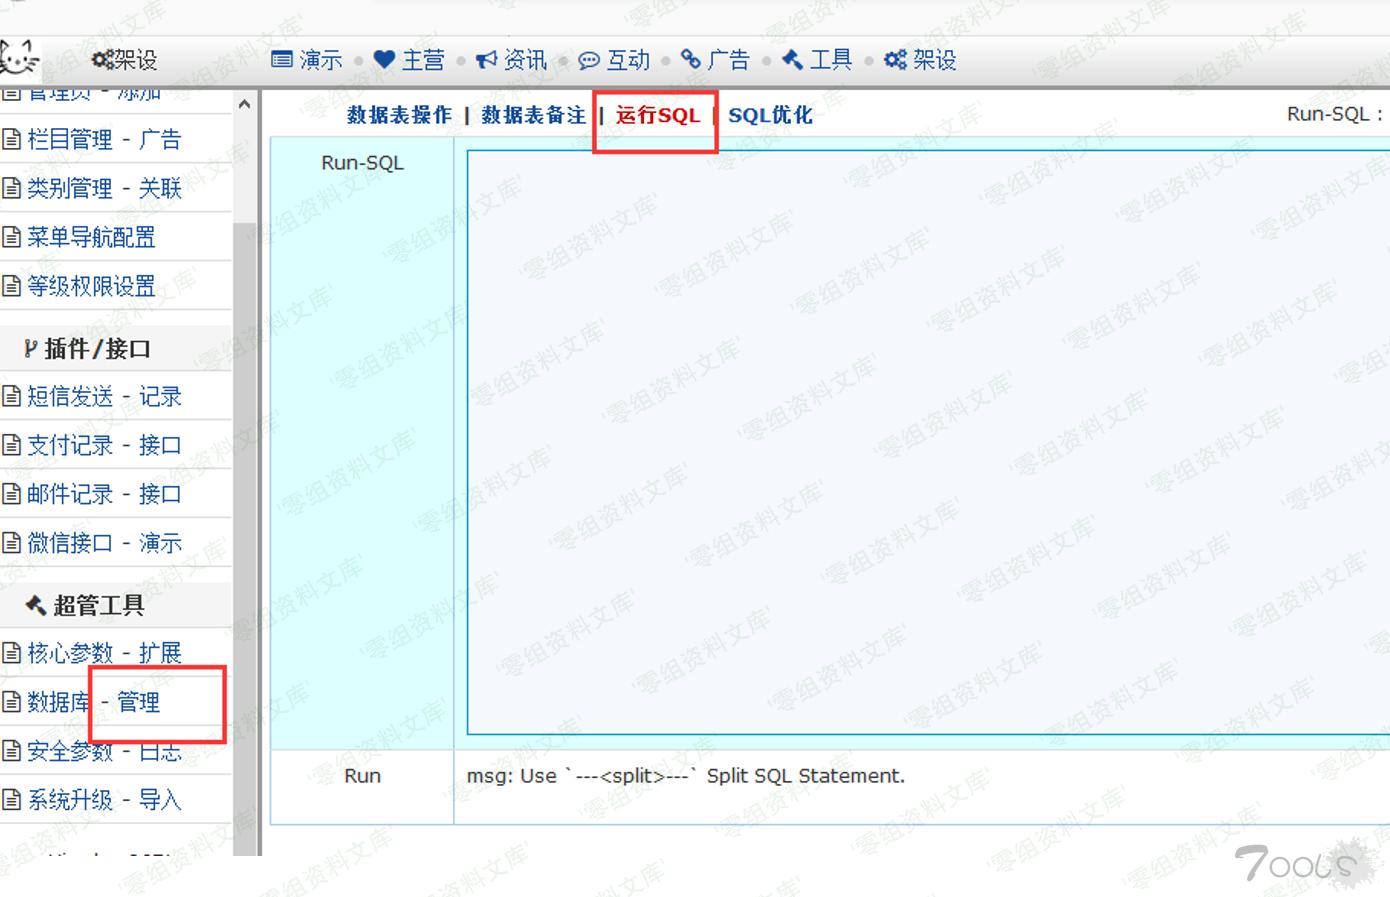
Task: Open the SQL优化 tab
Action: point(770,115)
